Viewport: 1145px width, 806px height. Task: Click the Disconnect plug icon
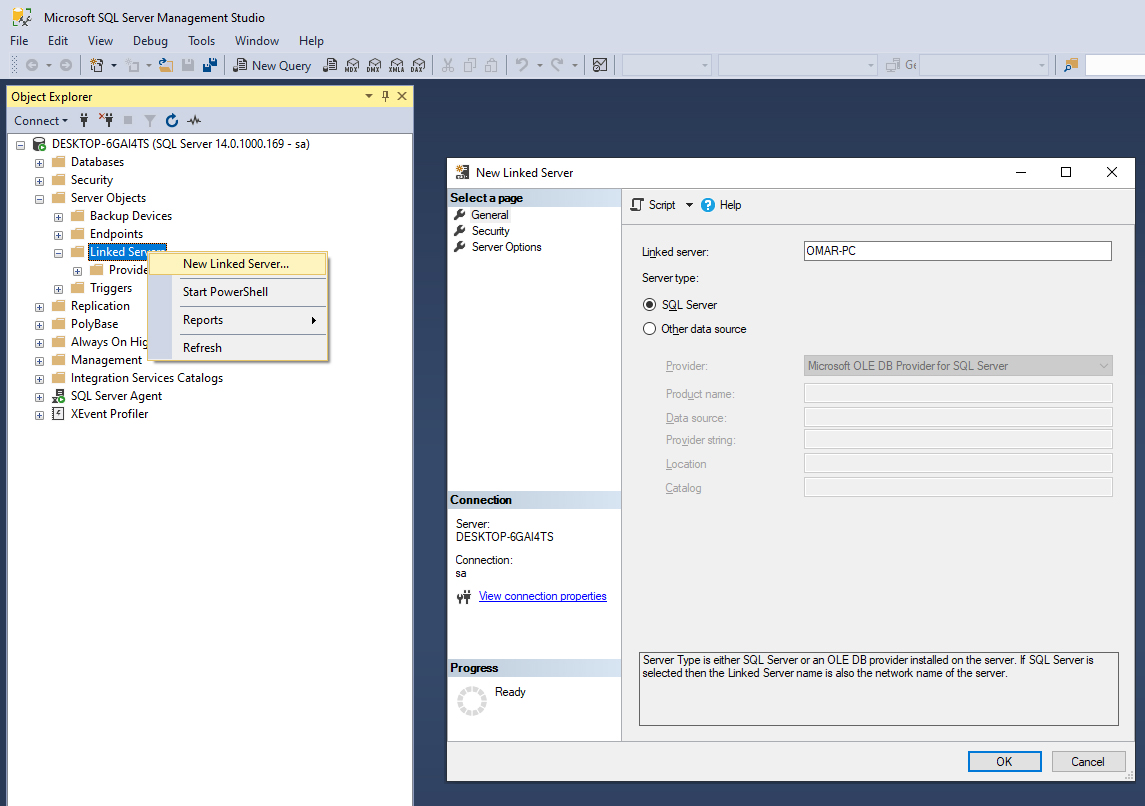106,120
